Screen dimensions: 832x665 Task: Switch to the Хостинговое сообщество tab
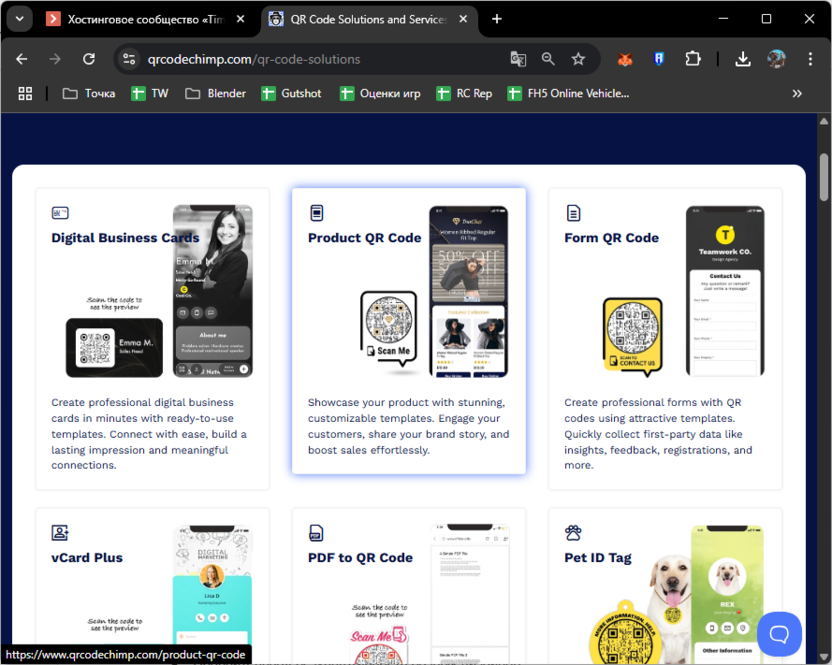coord(135,20)
